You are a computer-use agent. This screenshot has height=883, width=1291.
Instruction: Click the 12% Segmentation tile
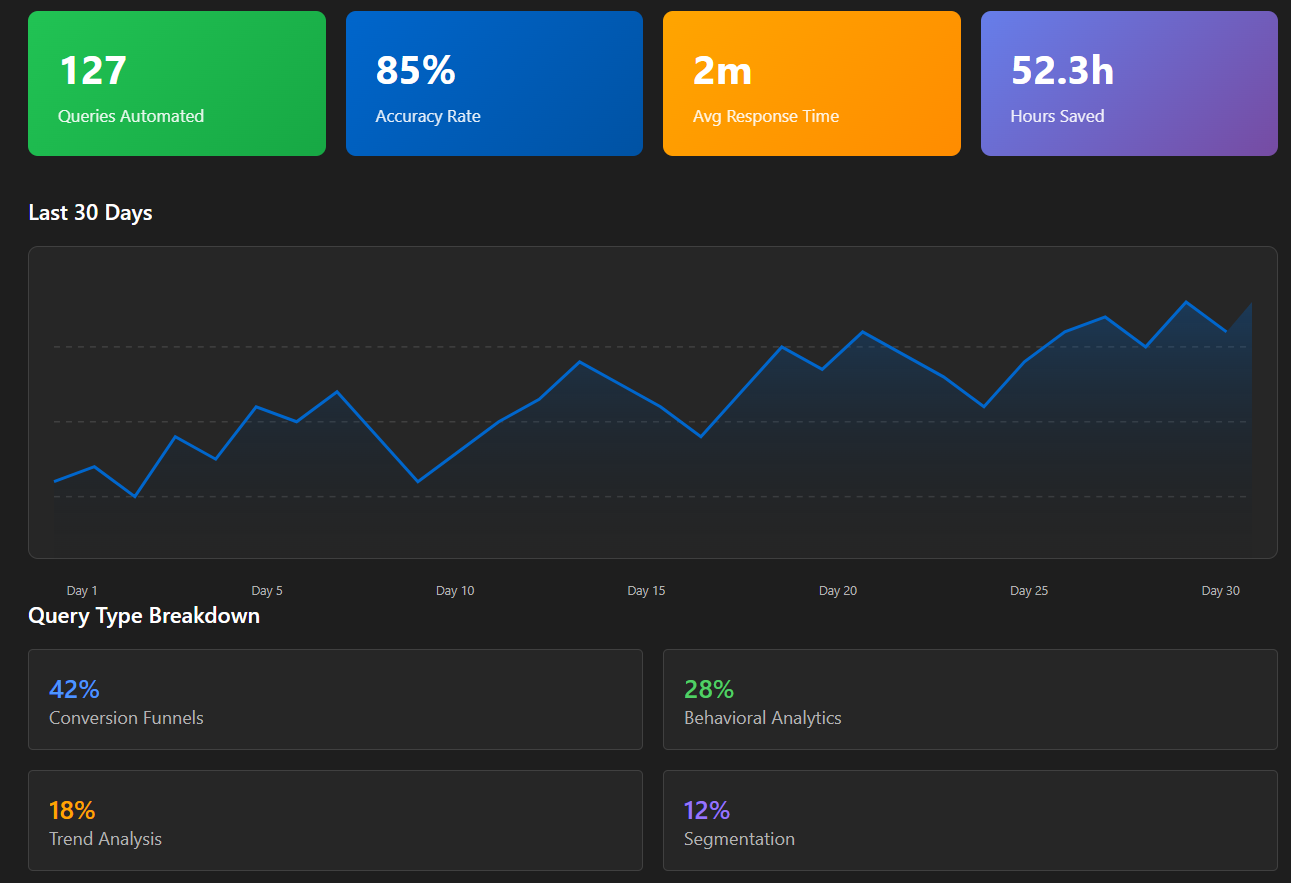[x=970, y=820]
